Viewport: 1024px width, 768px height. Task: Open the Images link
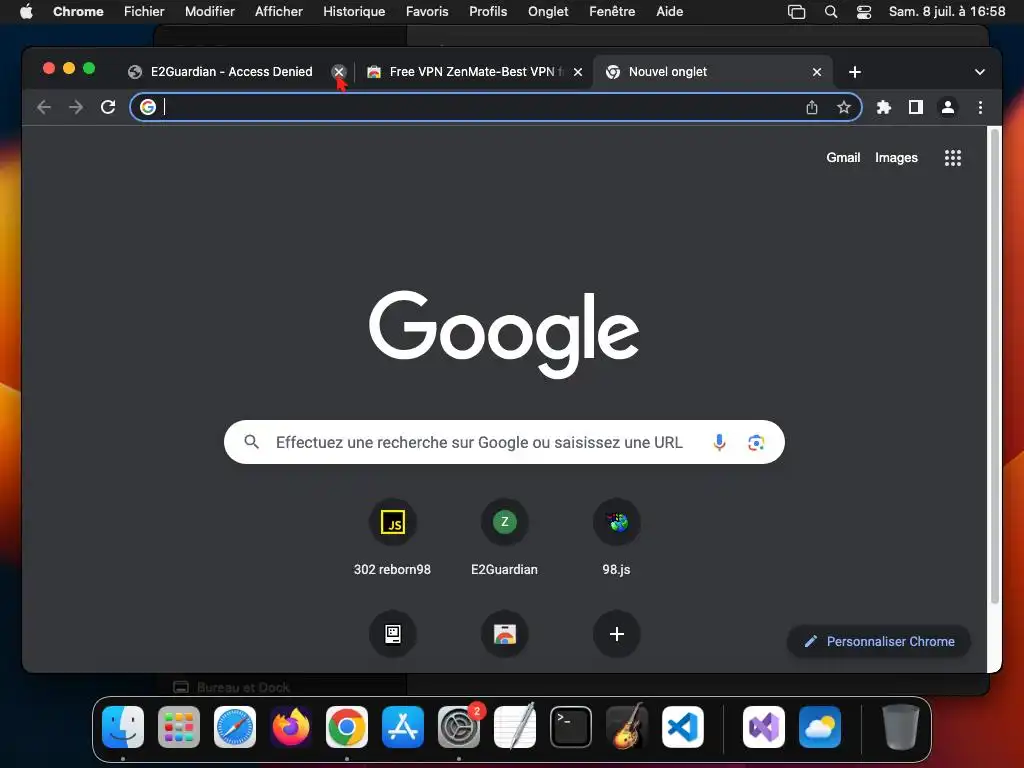pos(896,157)
